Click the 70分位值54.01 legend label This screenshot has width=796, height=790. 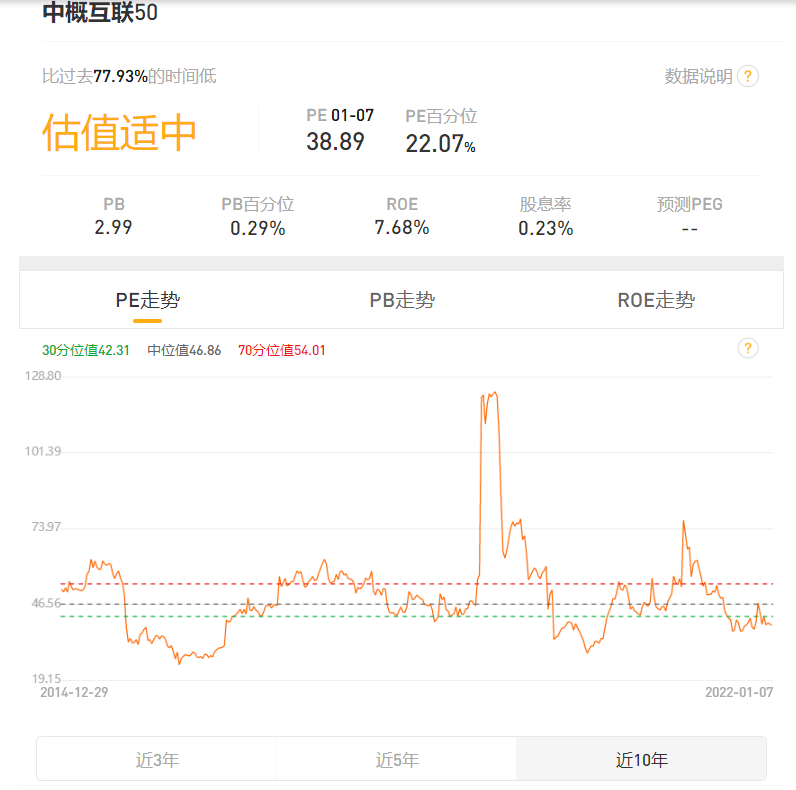(x=282, y=350)
